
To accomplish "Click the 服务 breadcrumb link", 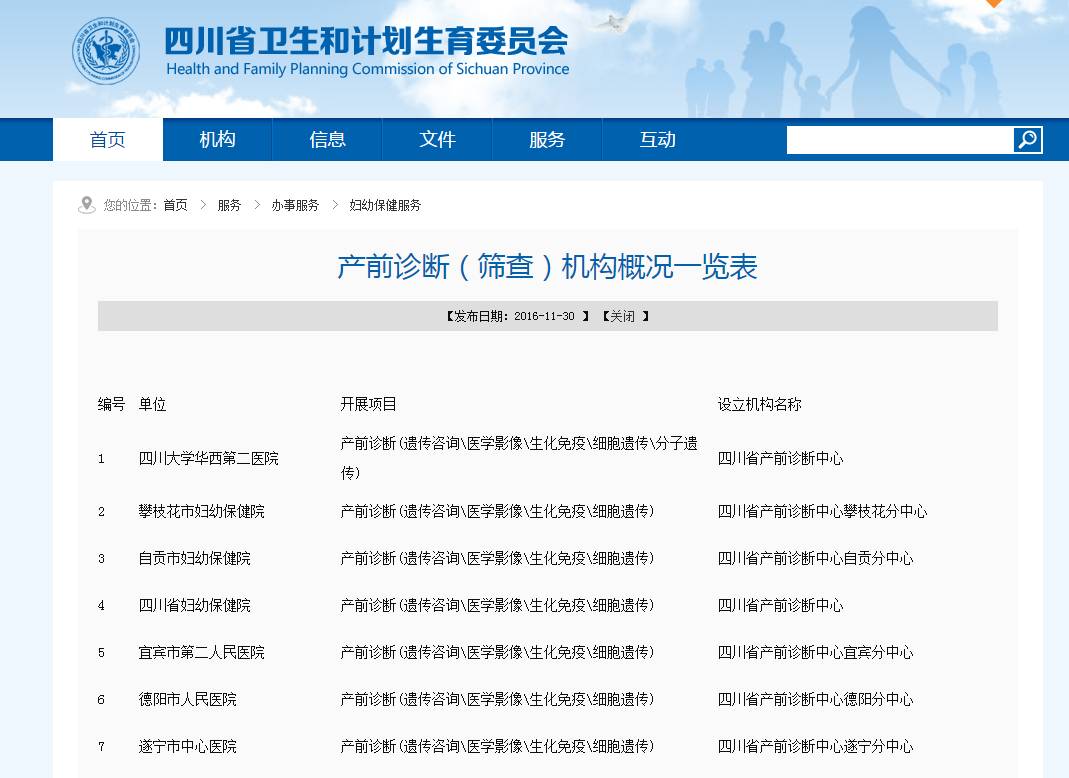I will [229, 205].
